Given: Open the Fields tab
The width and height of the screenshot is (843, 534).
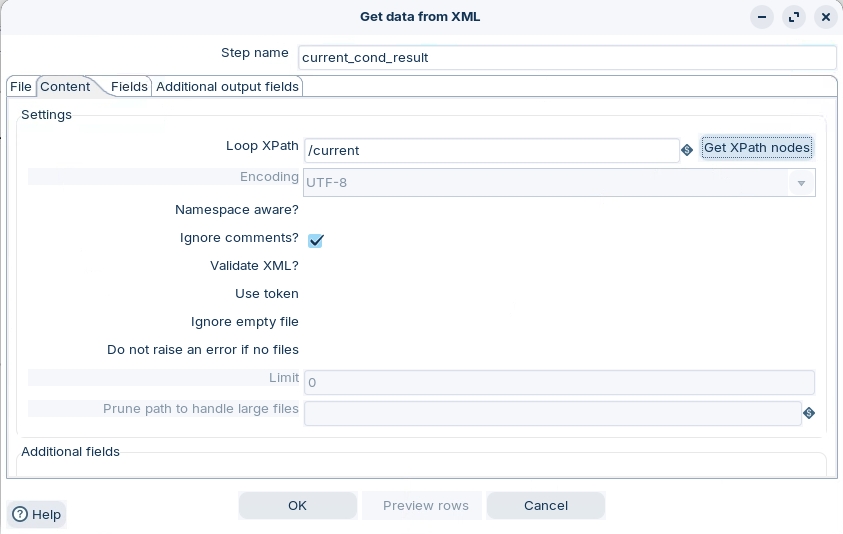Looking at the screenshot, I should point(129,87).
